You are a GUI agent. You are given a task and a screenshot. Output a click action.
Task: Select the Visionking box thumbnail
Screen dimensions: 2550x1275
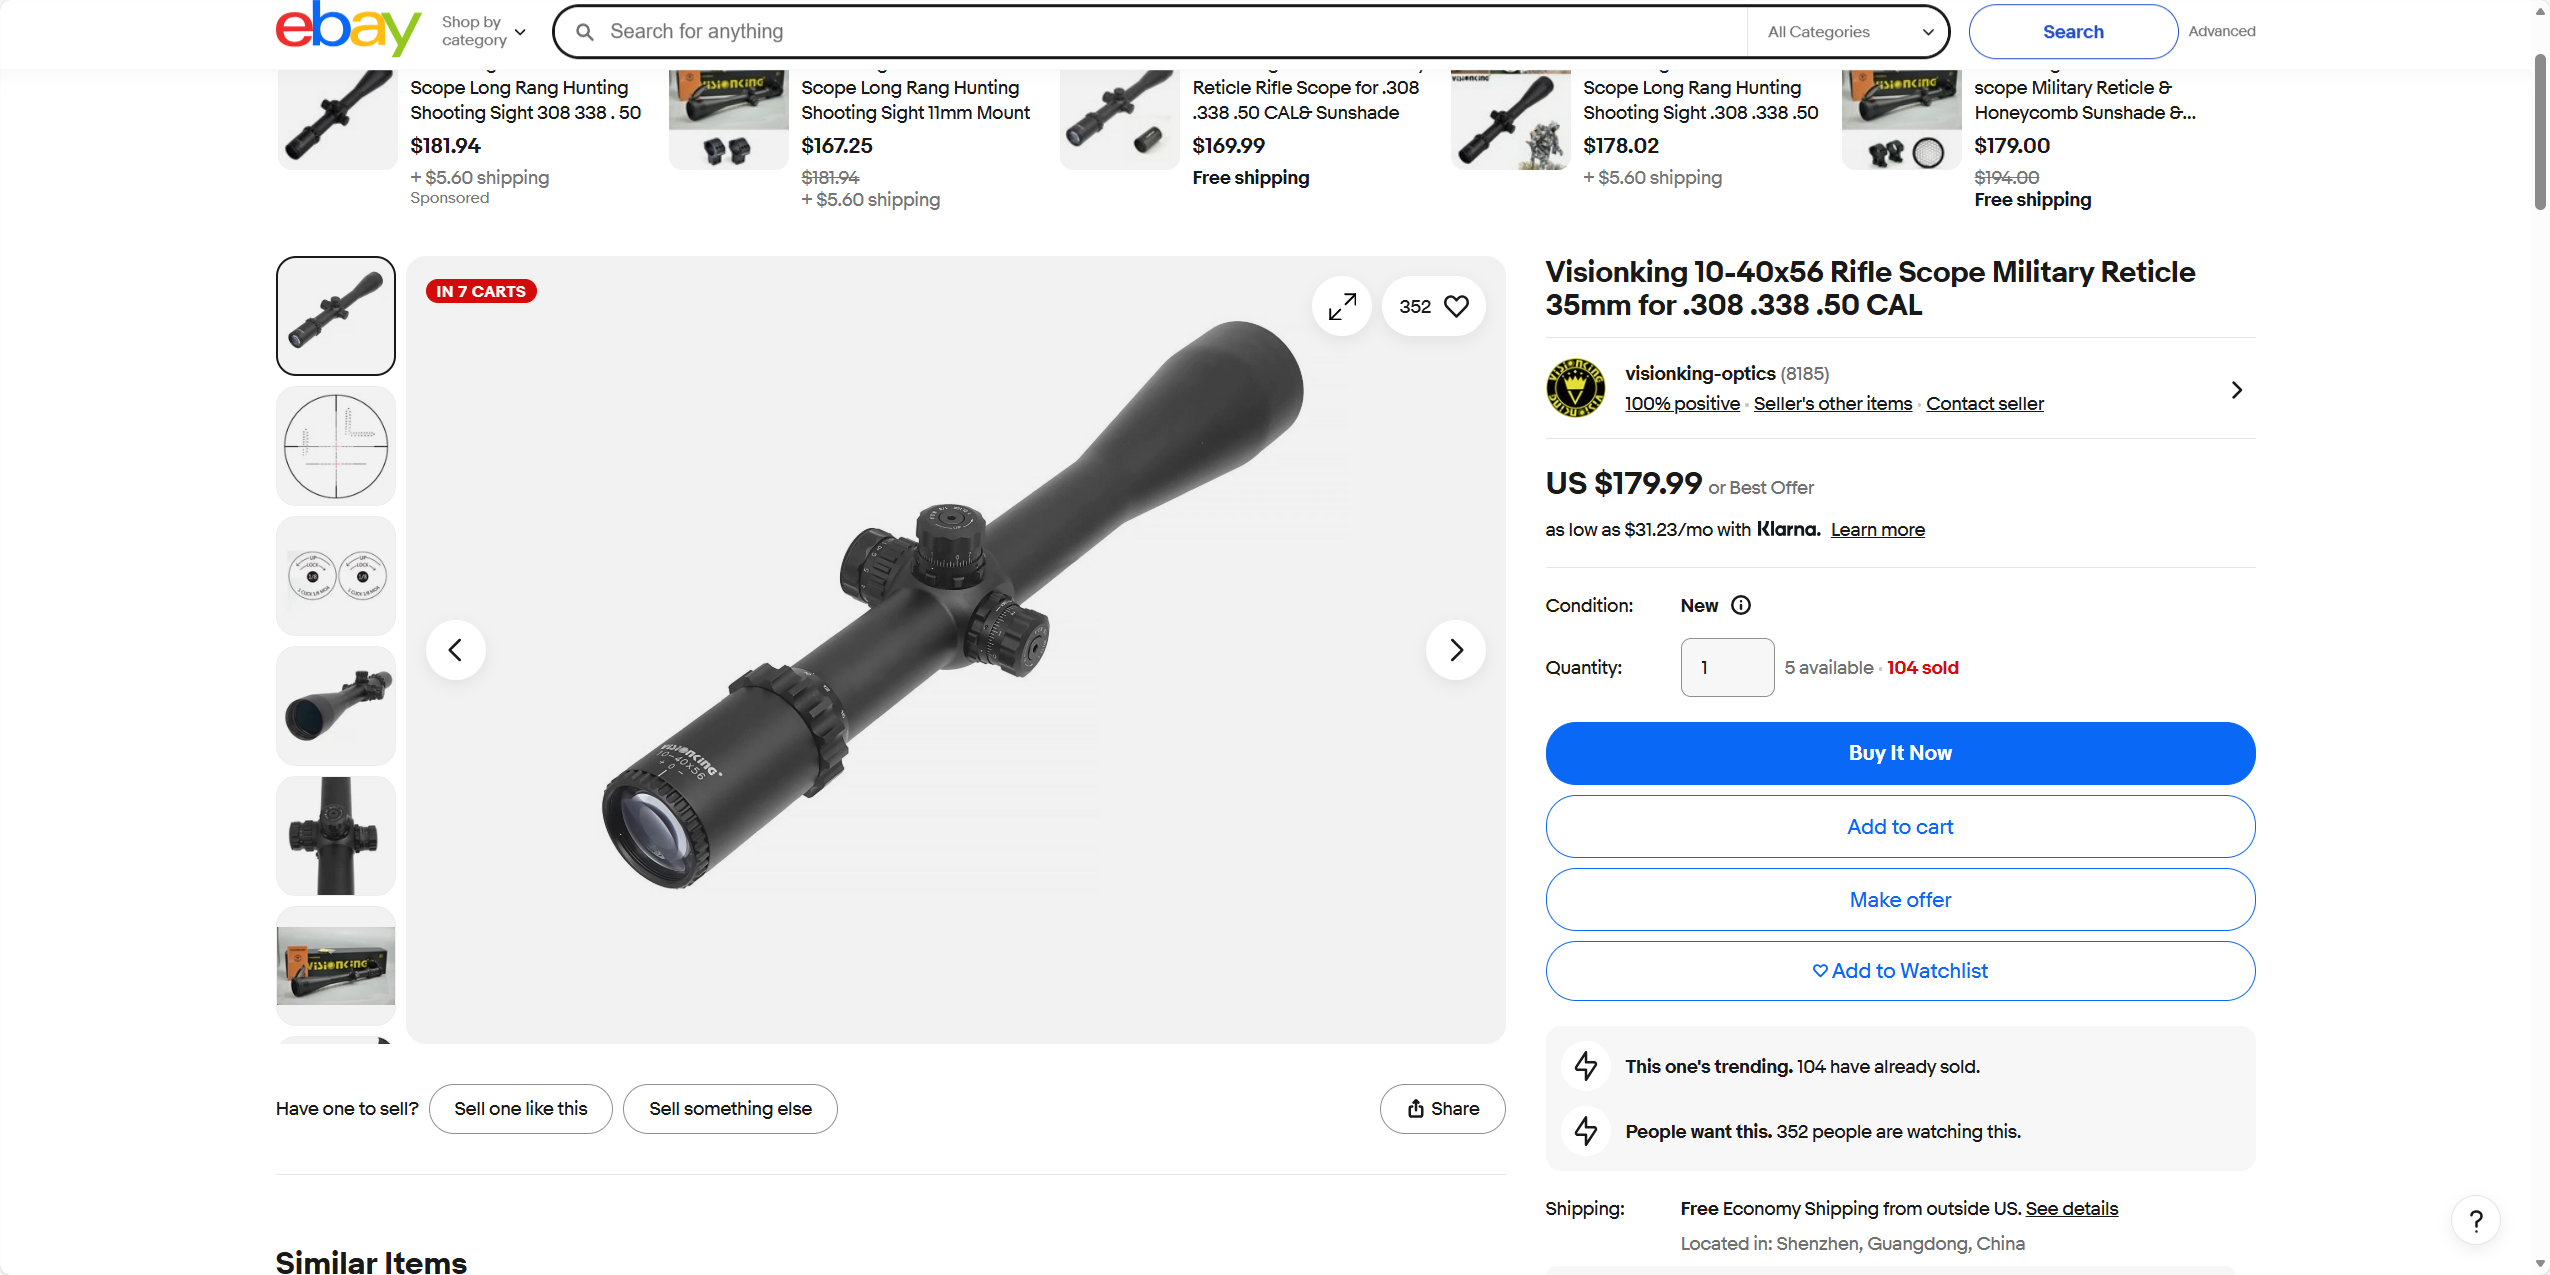click(x=336, y=966)
